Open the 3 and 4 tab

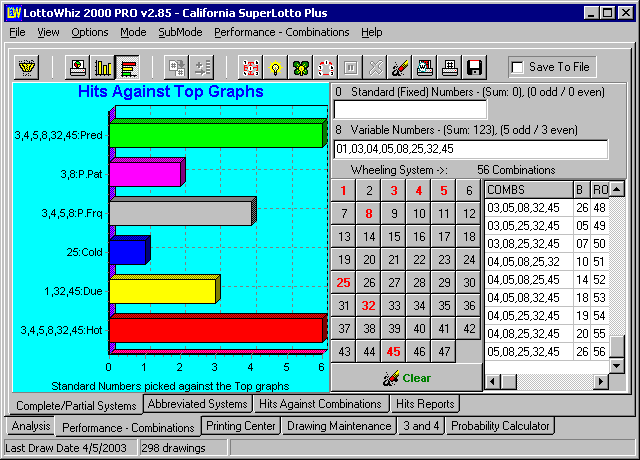click(421, 426)
